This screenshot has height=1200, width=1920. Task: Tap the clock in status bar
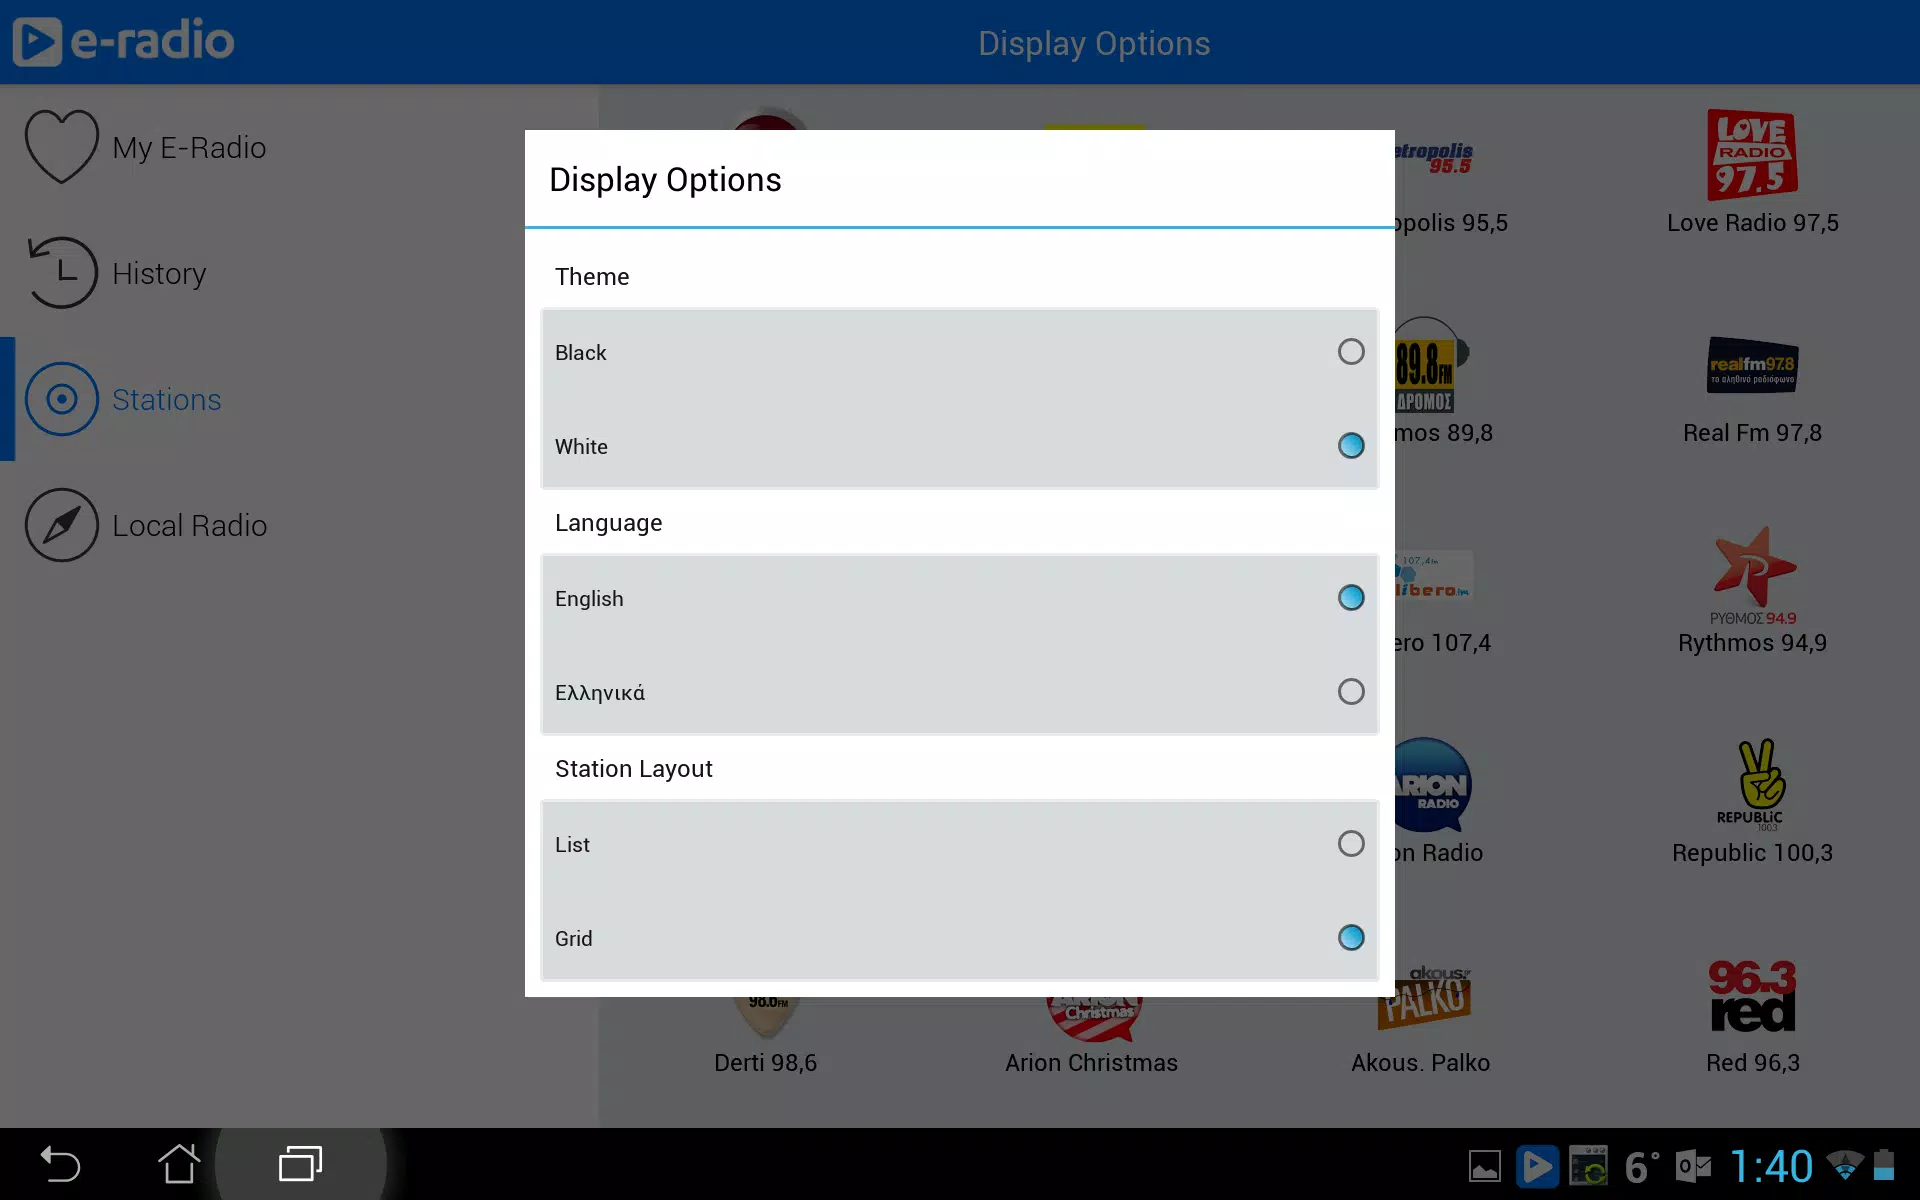pos(1771,1166)
